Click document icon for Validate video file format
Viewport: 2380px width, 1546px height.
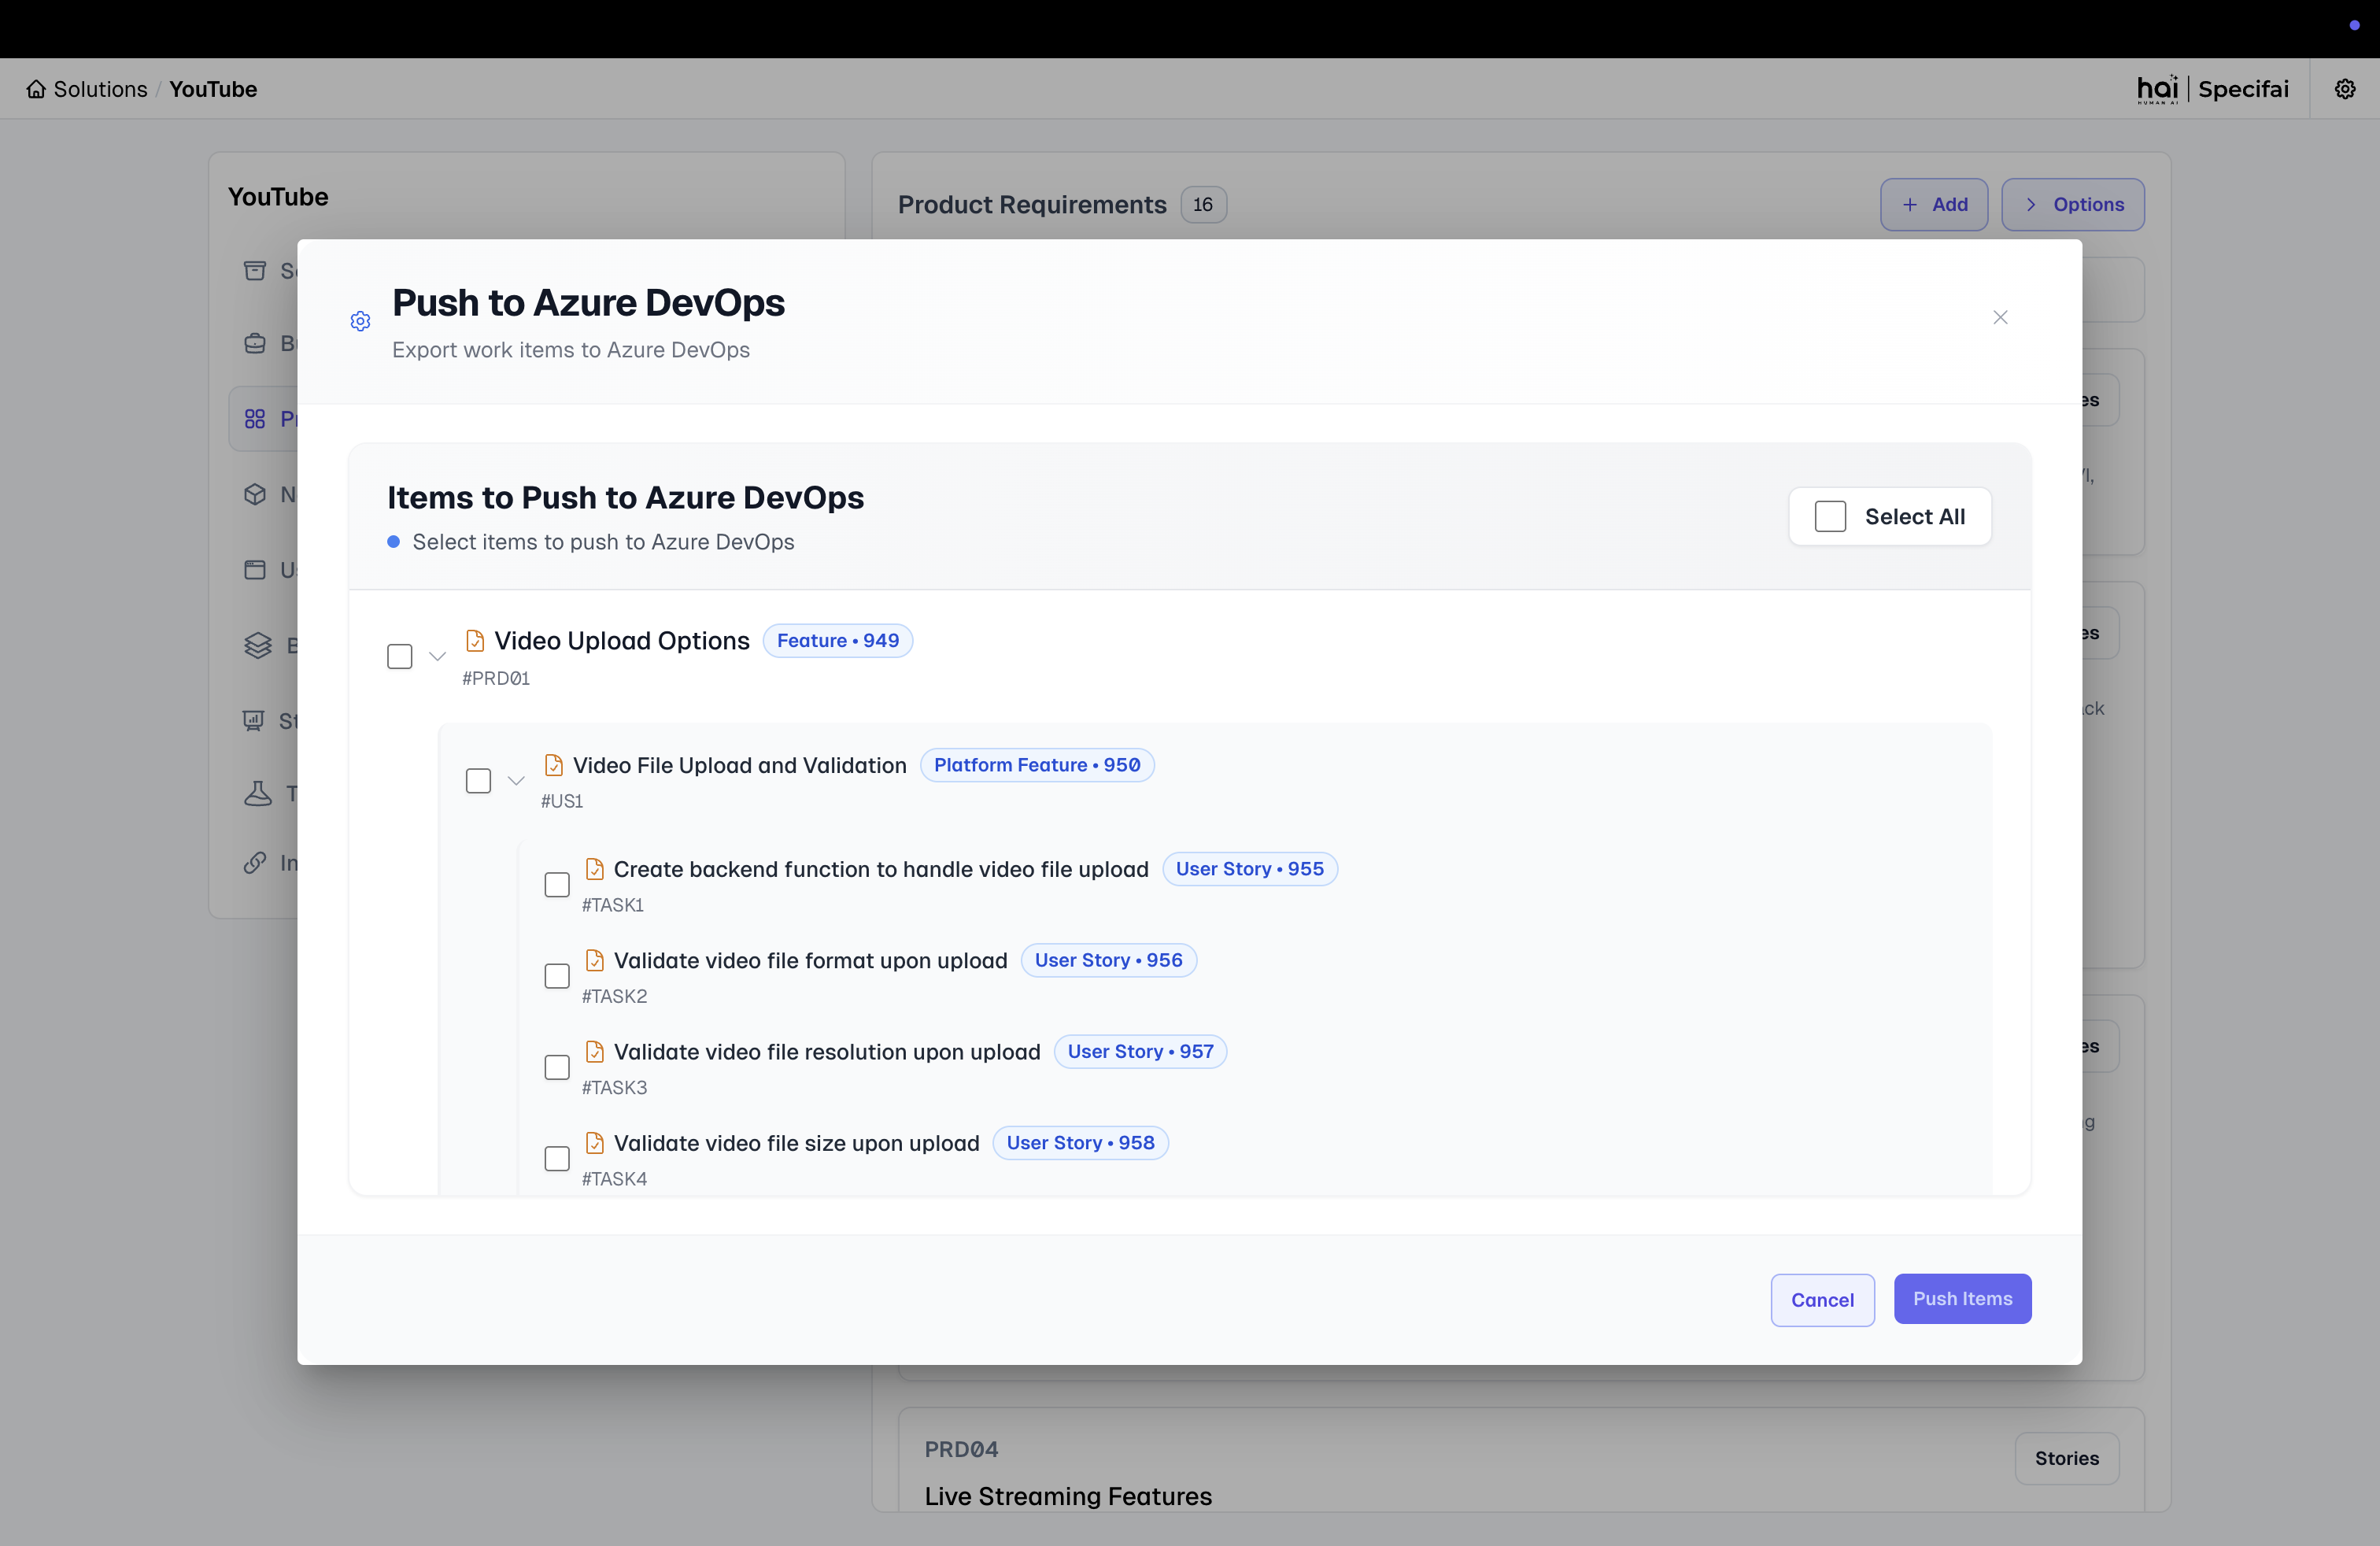tap(594, 960)
